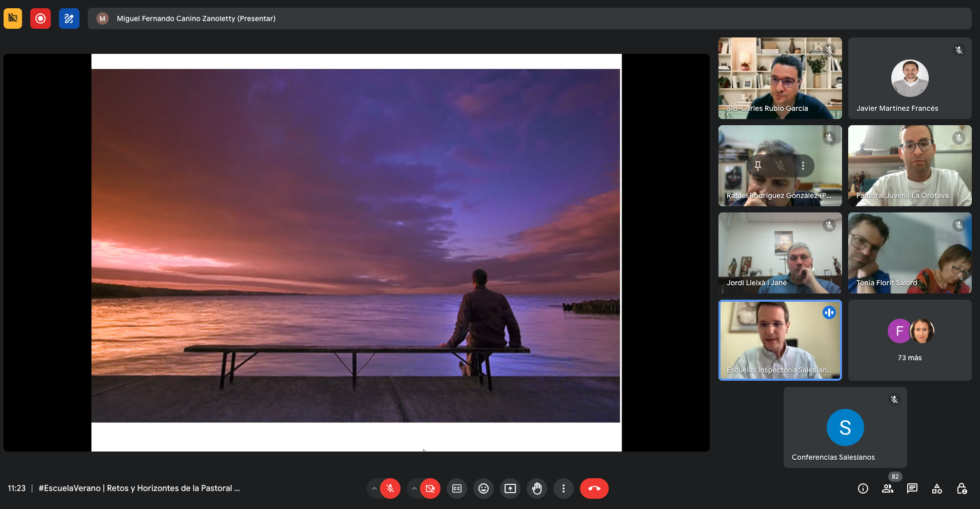The image size is (980, 509).
Task: Raise your hand
Action: click(537, 488)
